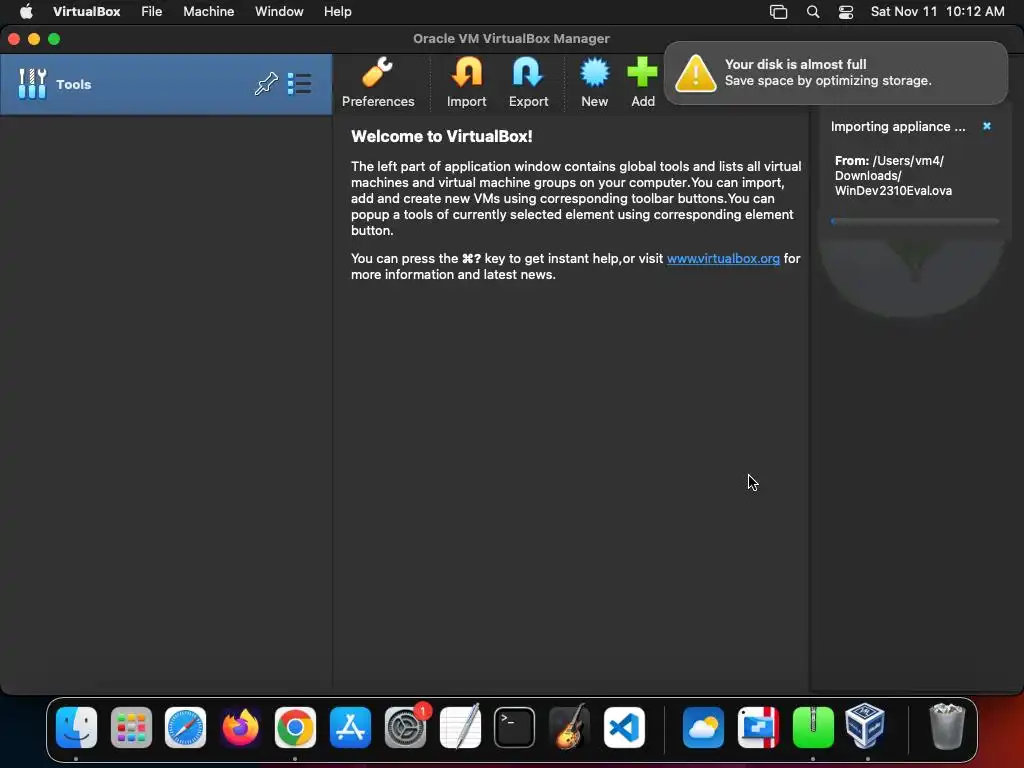Open the Tools list menu icon

click(x=299, y=84)
